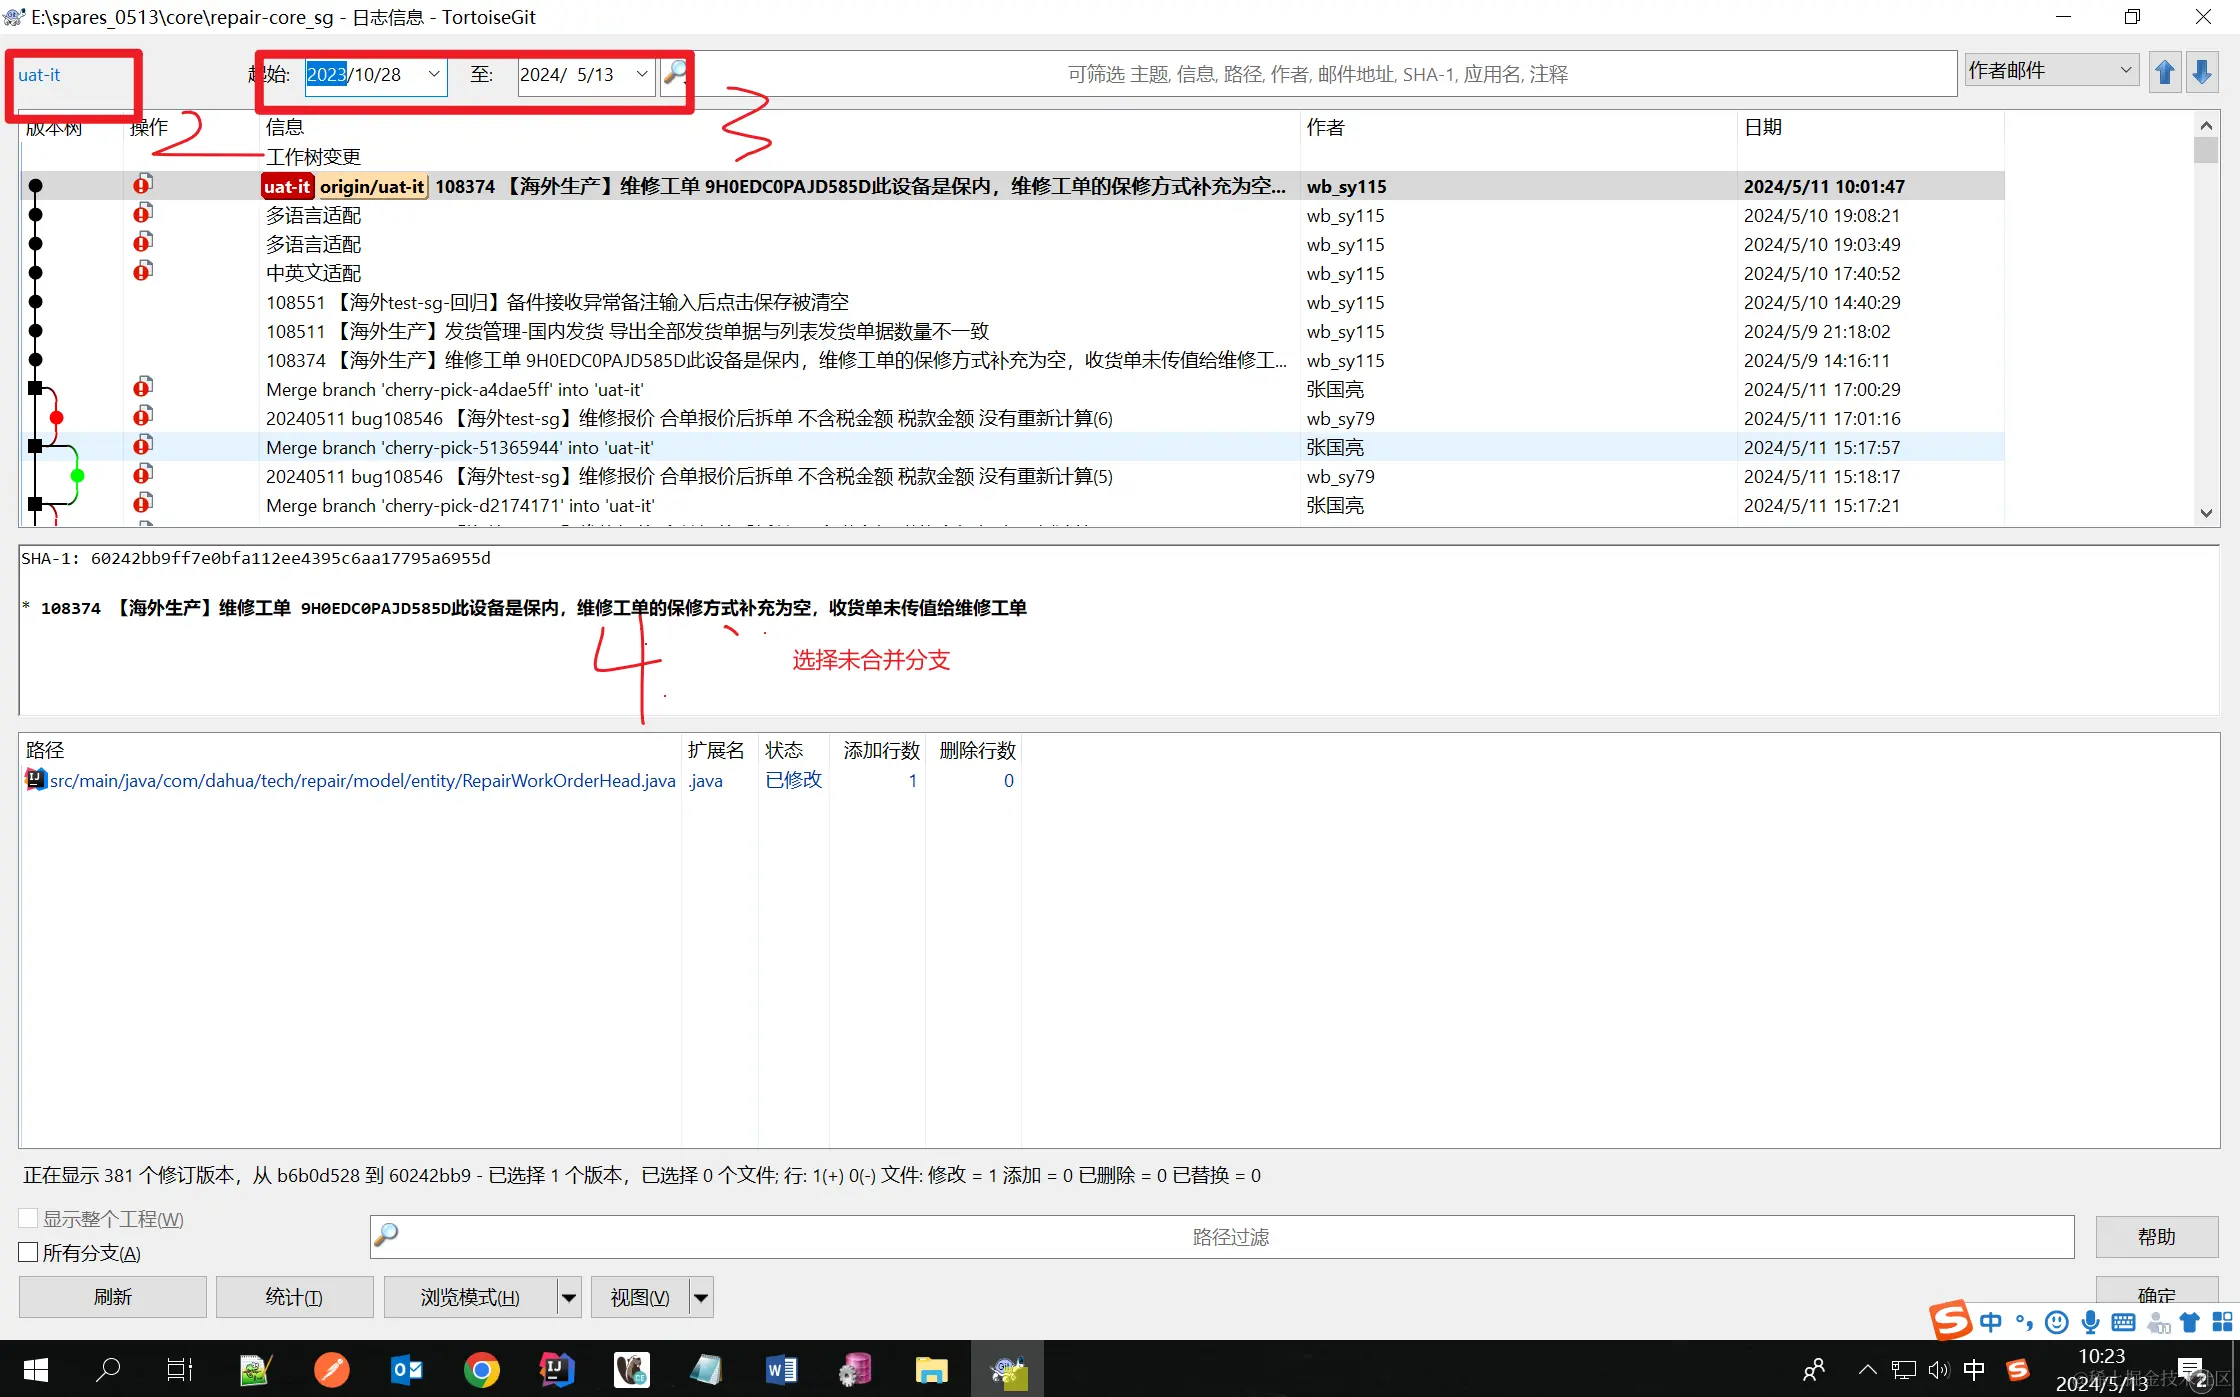The image size is (2240, 1397).
Task: Click the 统计 button
Action: coord(294,1297)
